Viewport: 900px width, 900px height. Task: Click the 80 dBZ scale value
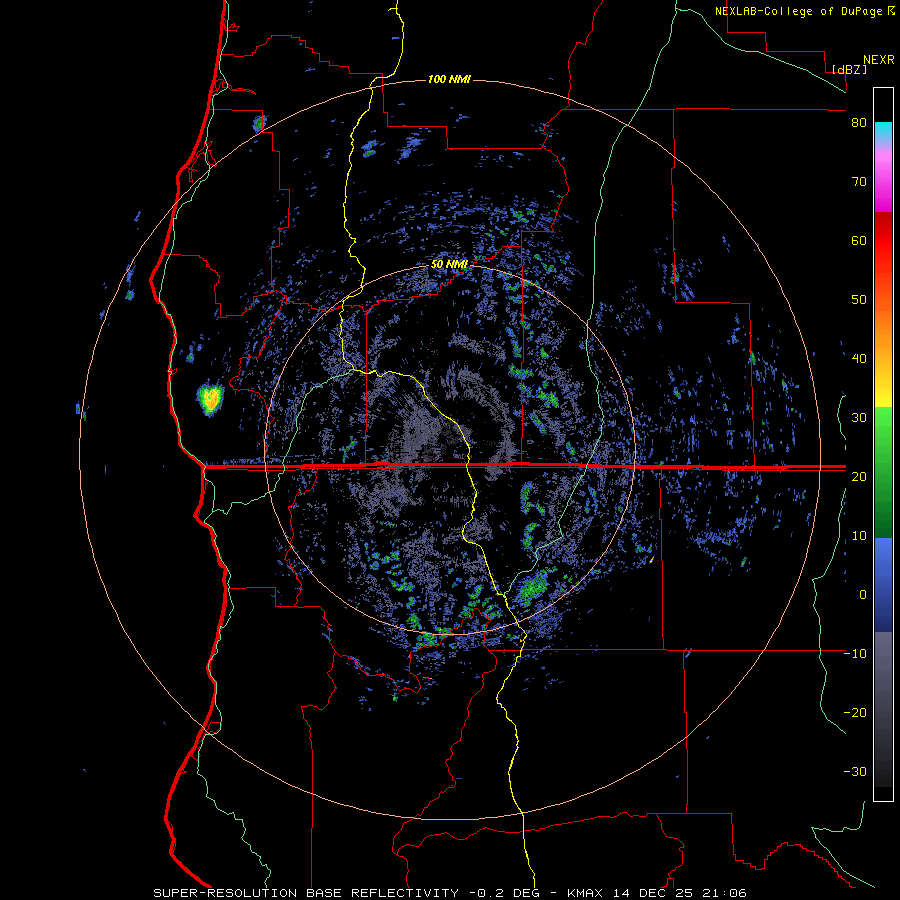pyautogui.click(x=859, y=123)
